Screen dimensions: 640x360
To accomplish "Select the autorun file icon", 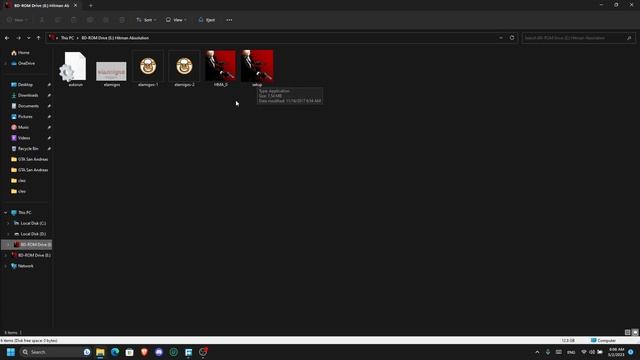I will coord(75,67).
